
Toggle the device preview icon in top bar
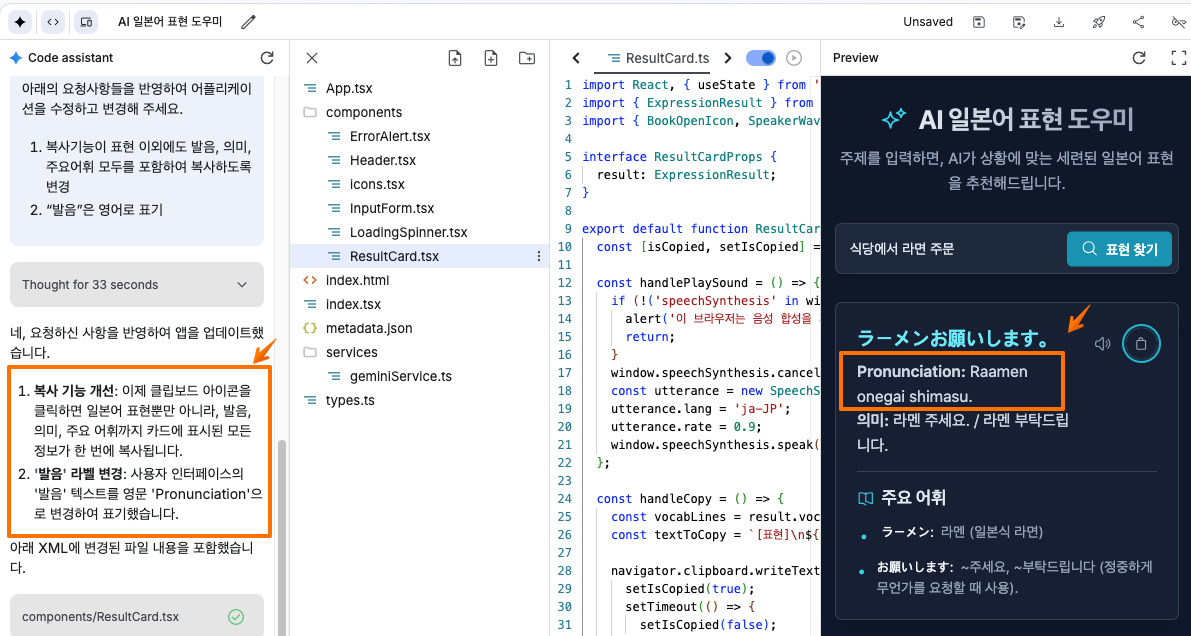(x=86, y=22)
